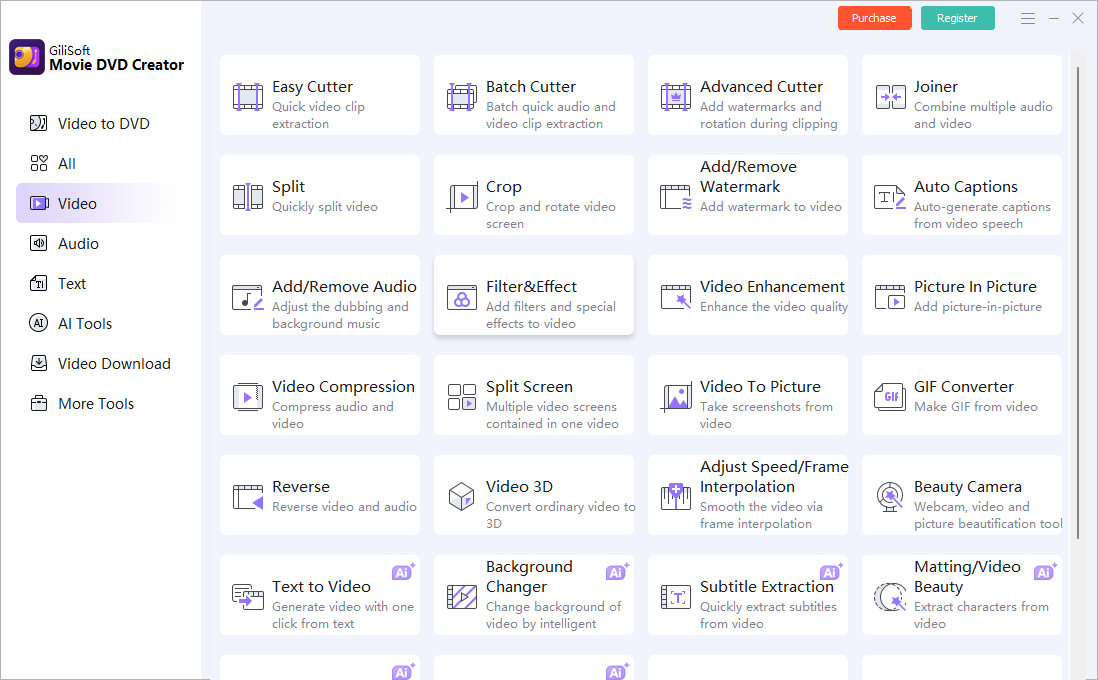The width and height of the screenshot is (1098, 680).
Task: Open the Video Compression icon
Action: point(248,397)
